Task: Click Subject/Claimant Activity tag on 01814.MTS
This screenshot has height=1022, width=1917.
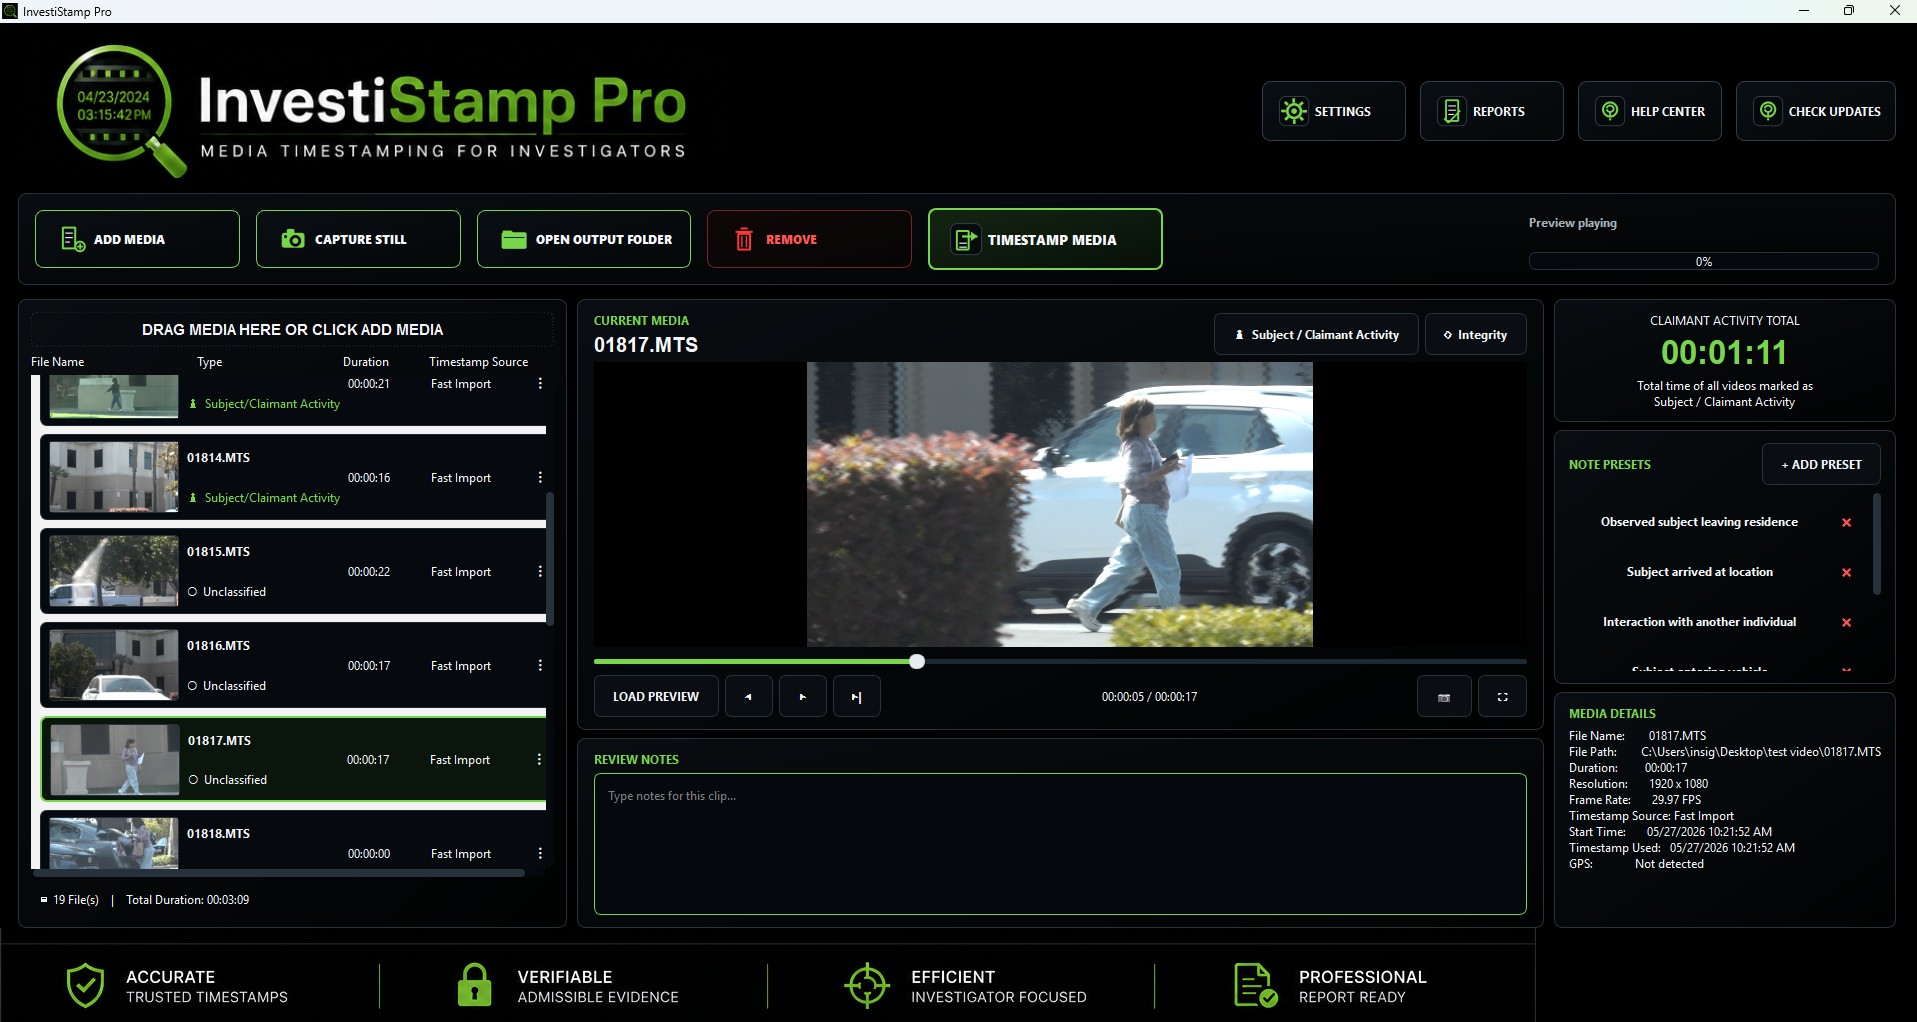Action: [x=265, y=498]
